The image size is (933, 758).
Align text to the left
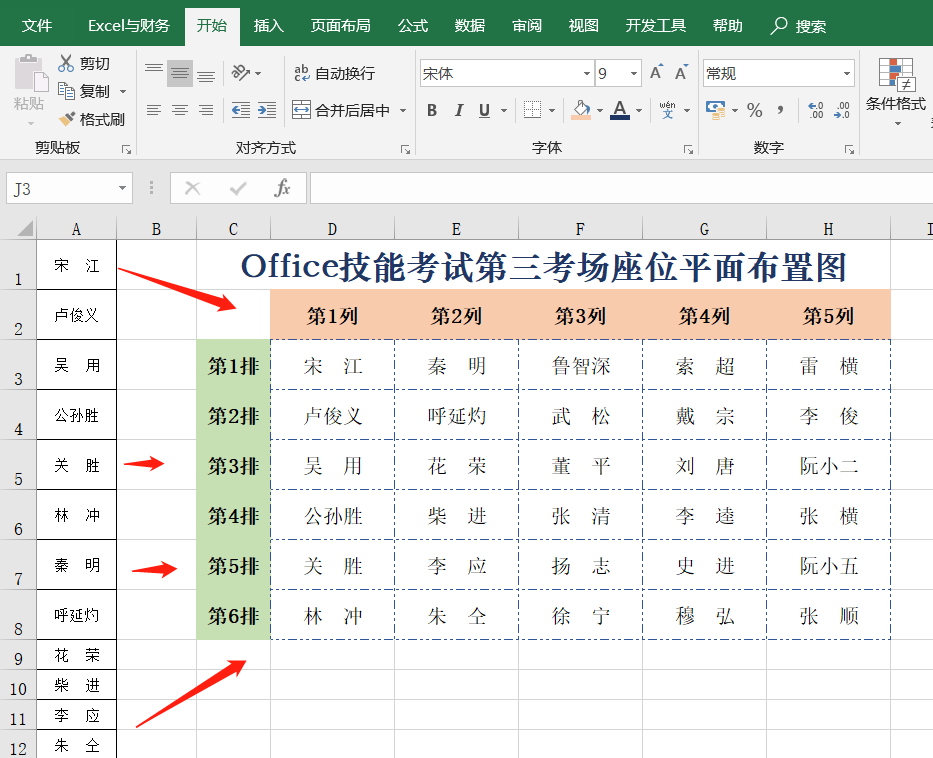coord(154,110)
